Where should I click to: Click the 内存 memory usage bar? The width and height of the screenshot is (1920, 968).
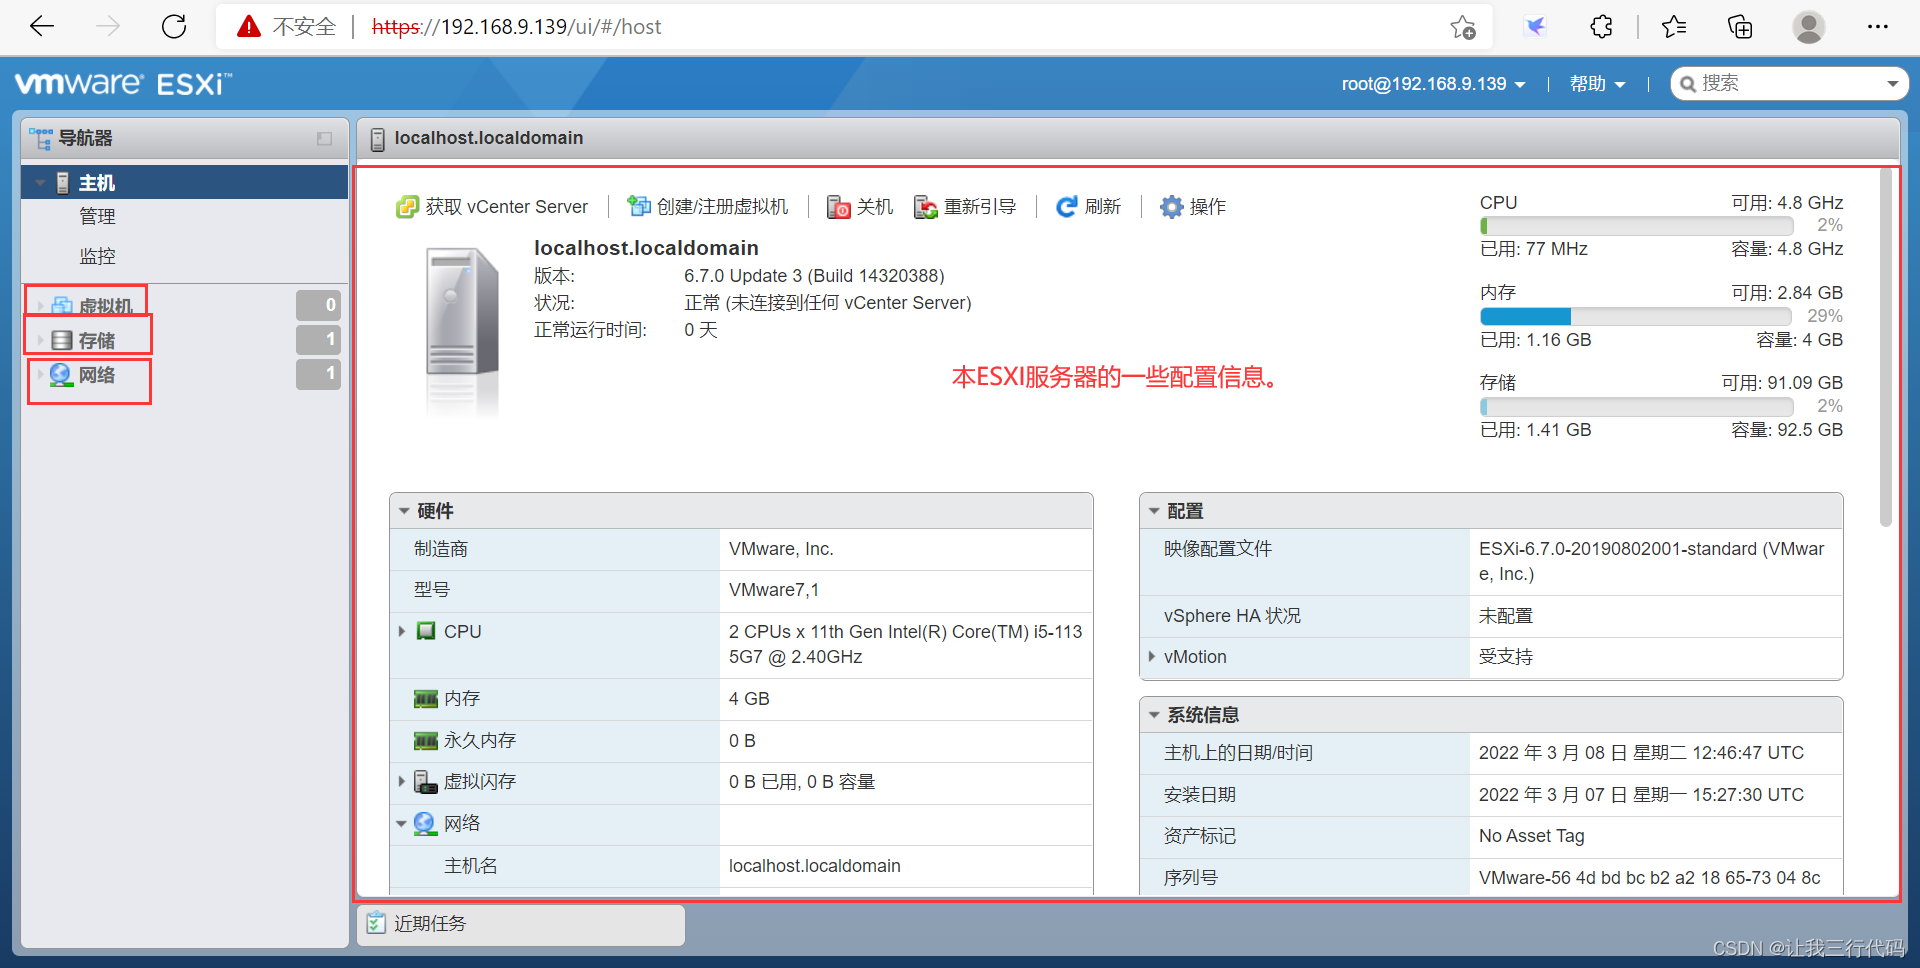click(1636, 317)
